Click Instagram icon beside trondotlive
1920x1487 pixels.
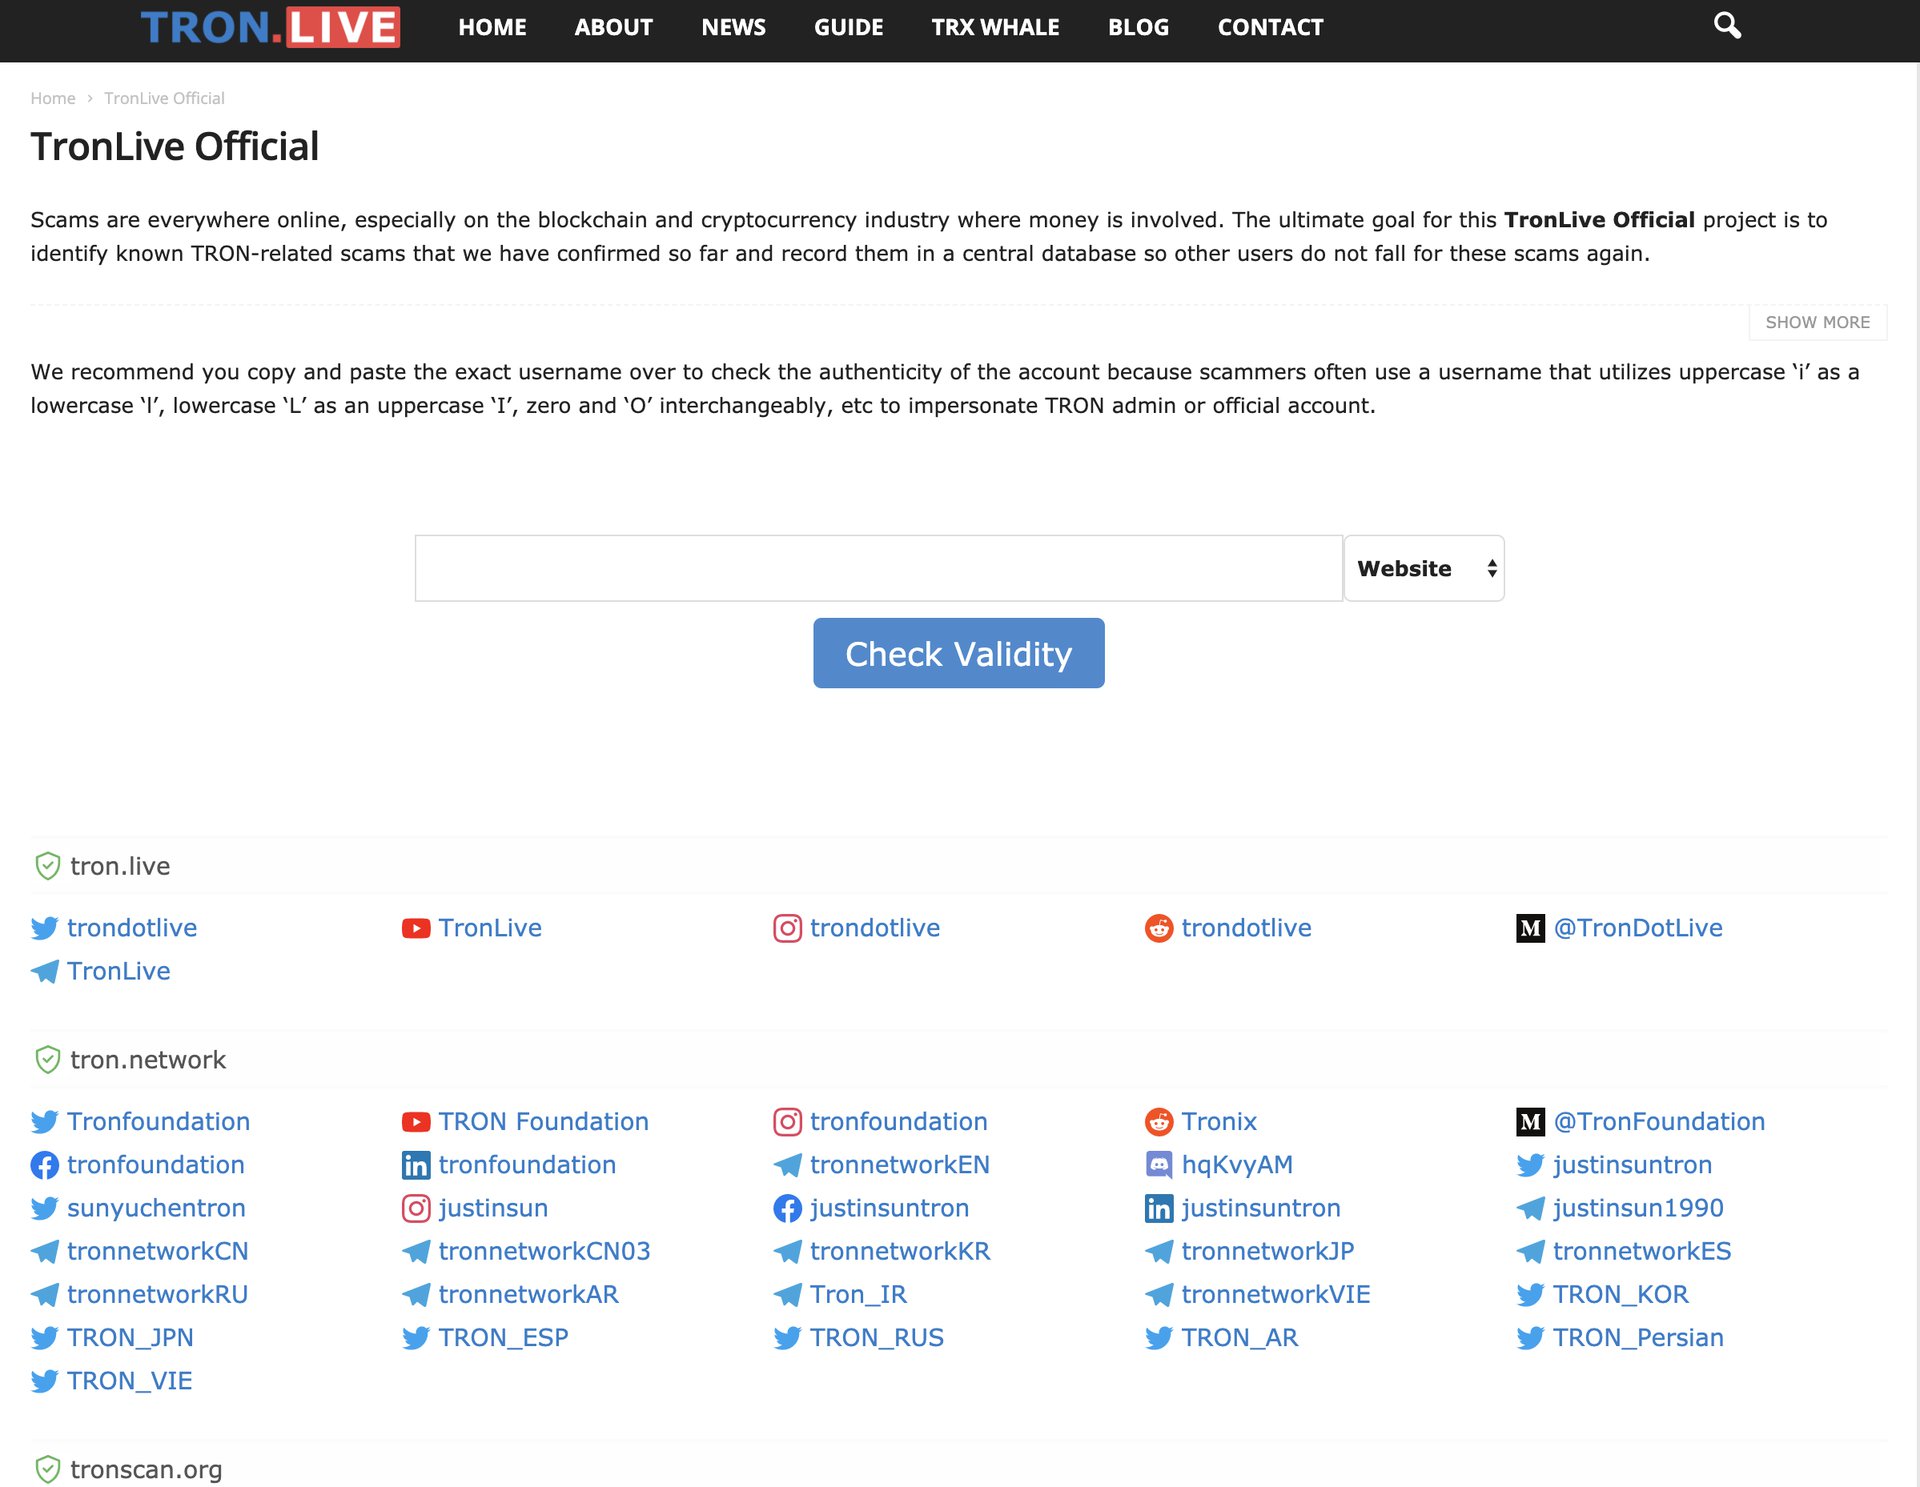tap(787, 928)
